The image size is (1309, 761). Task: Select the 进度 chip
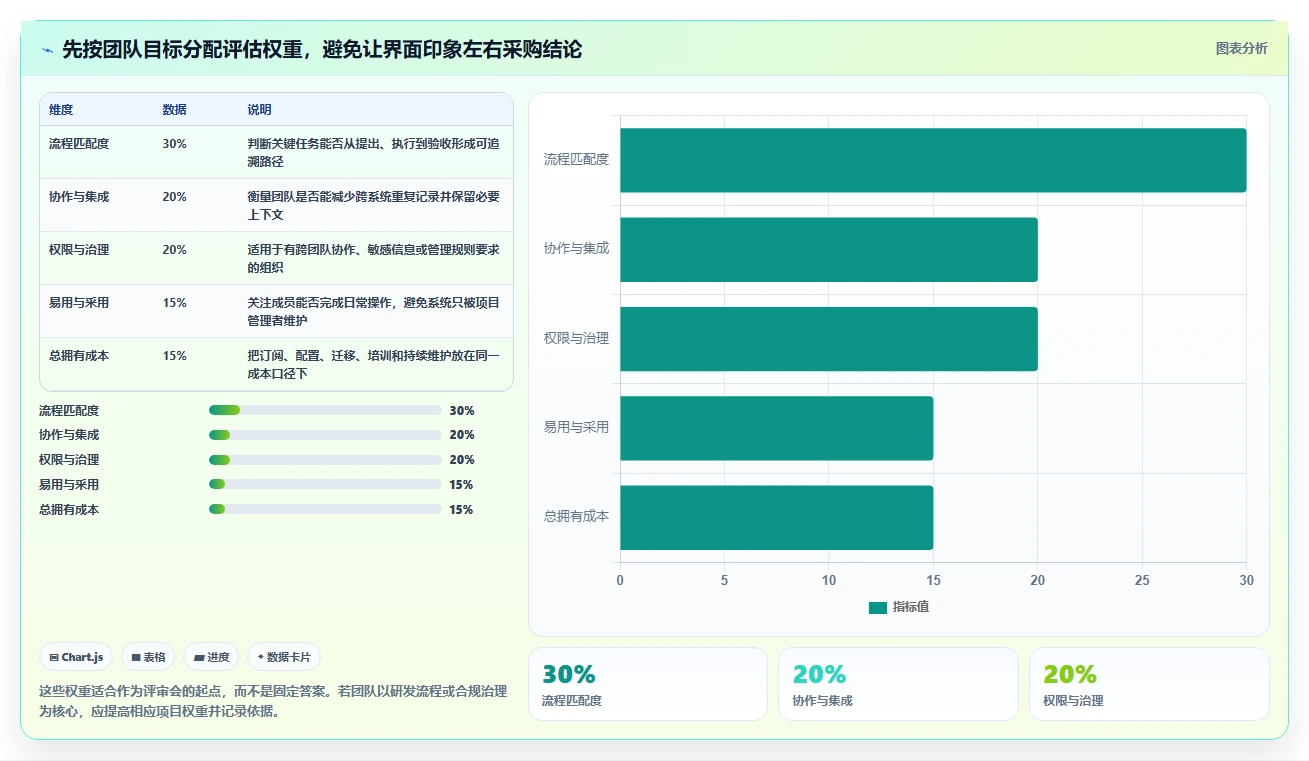(211, 657)
